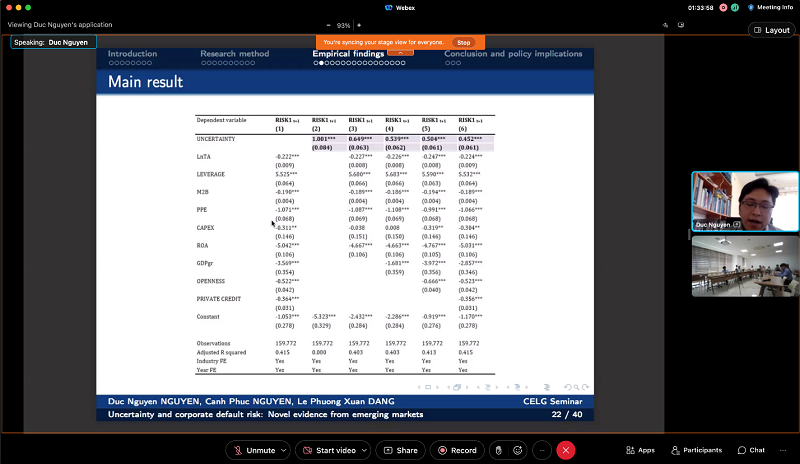Screen dimensions: 800x464
Task: Start video camera
Action: pyautogui.click(x=329, y=450)
